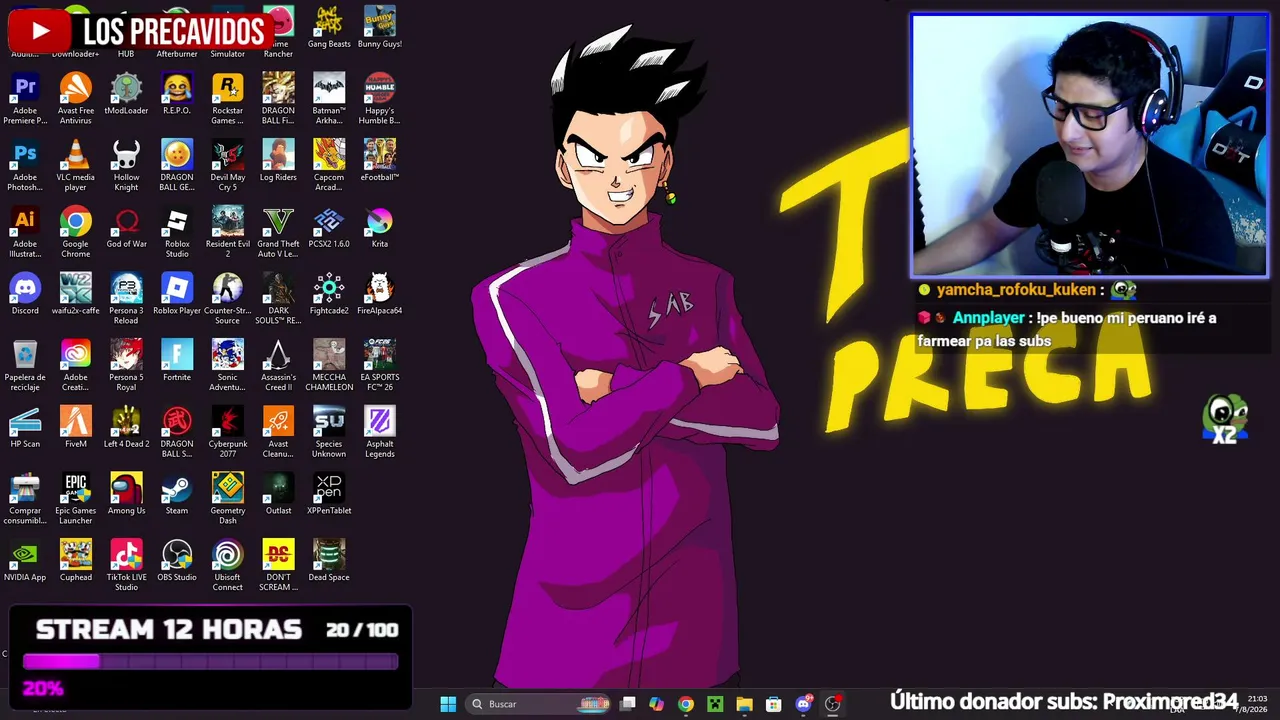Open the Assassin's Creed II shortcut
Image resolution: width=1280 pixels, height=720 pixels.
[278, 367]
